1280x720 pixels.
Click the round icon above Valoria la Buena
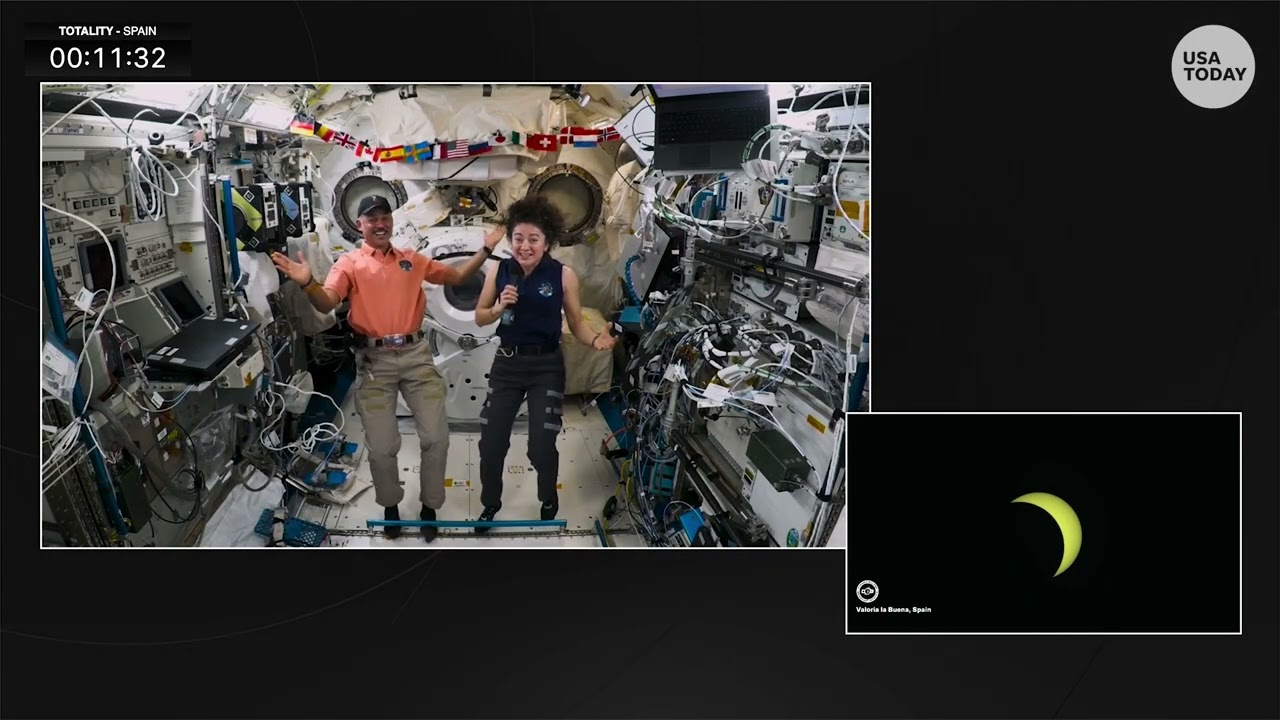[867, 591]
